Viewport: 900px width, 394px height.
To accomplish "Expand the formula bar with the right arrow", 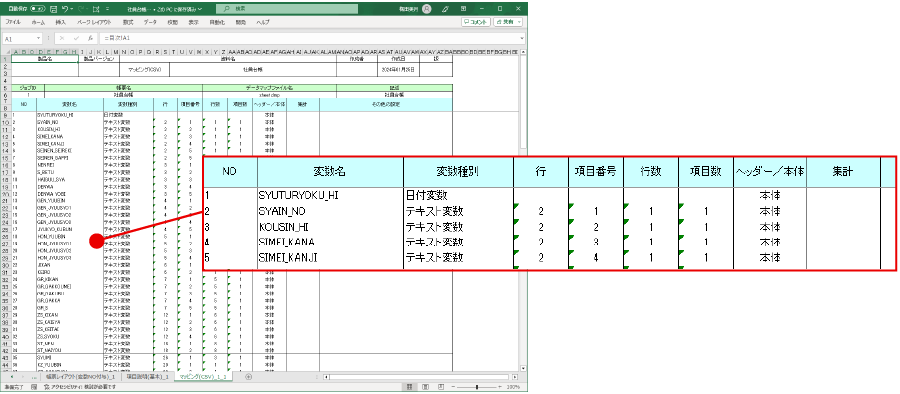I will (522, 38).
